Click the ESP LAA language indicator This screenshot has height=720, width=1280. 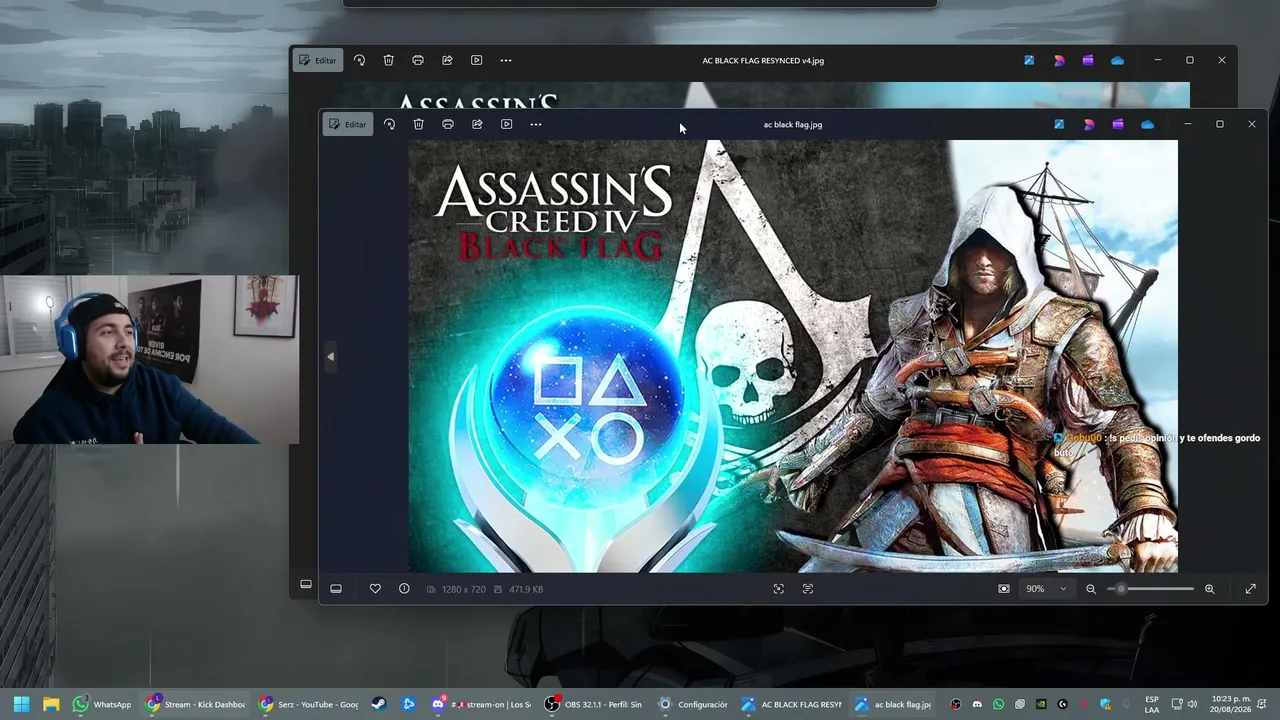(1152, 704)
